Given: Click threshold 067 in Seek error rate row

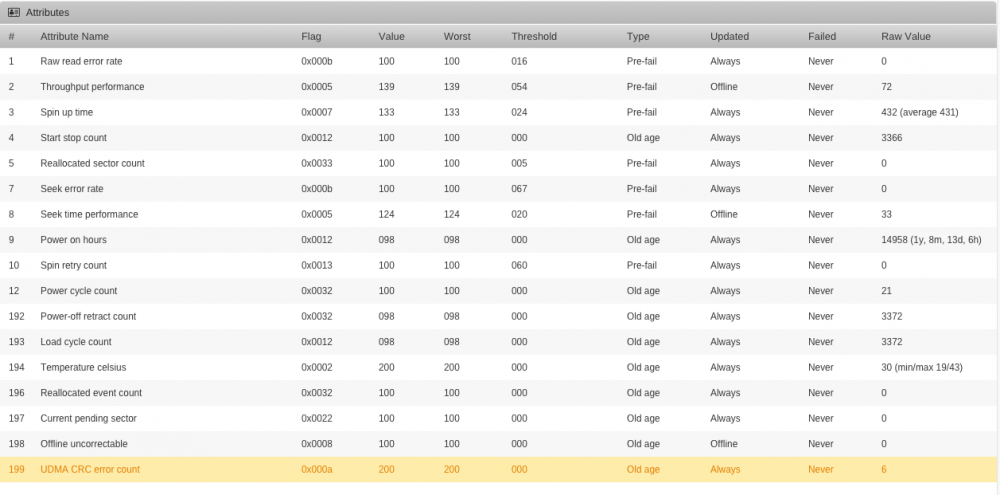Looking at the screenshot, I should pos(519,189).
